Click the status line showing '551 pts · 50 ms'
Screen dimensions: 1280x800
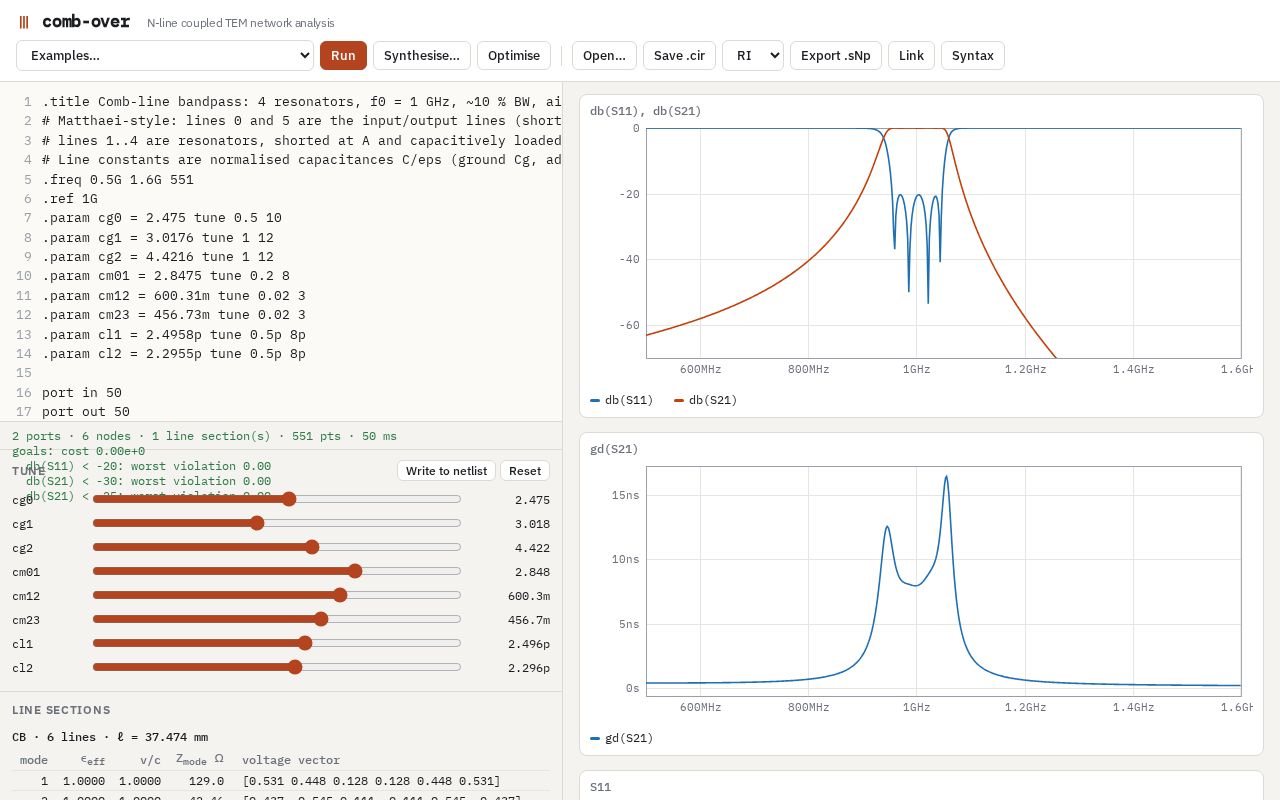point(204,436)
